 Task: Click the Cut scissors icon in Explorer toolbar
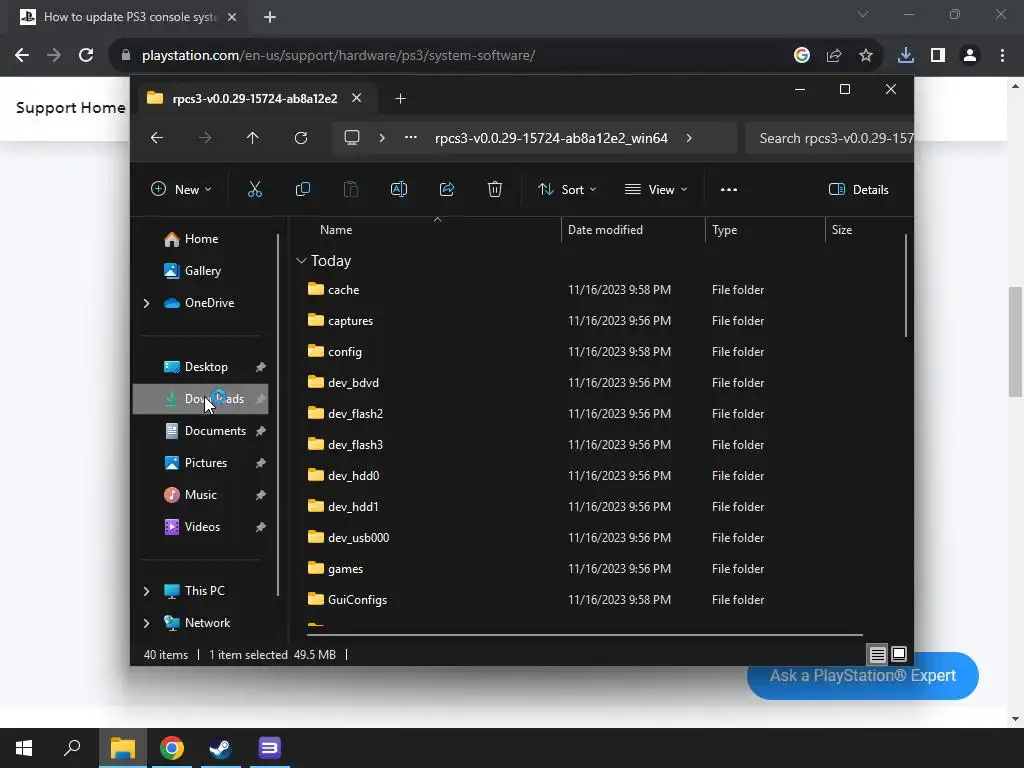click(255, 189)
